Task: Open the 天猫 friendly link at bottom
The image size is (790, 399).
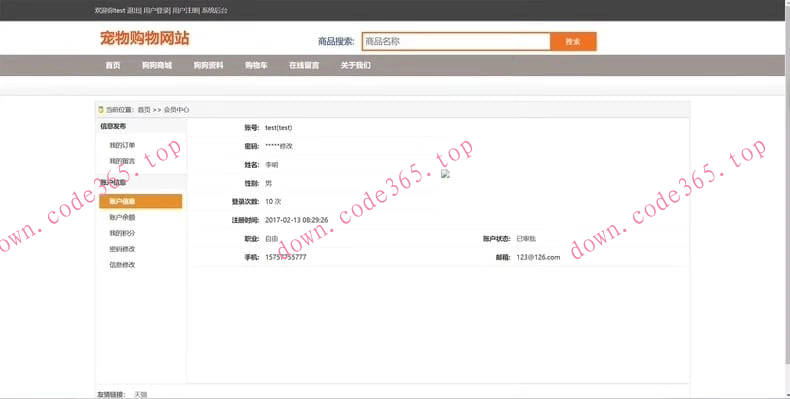Action: tap(141, 394)
